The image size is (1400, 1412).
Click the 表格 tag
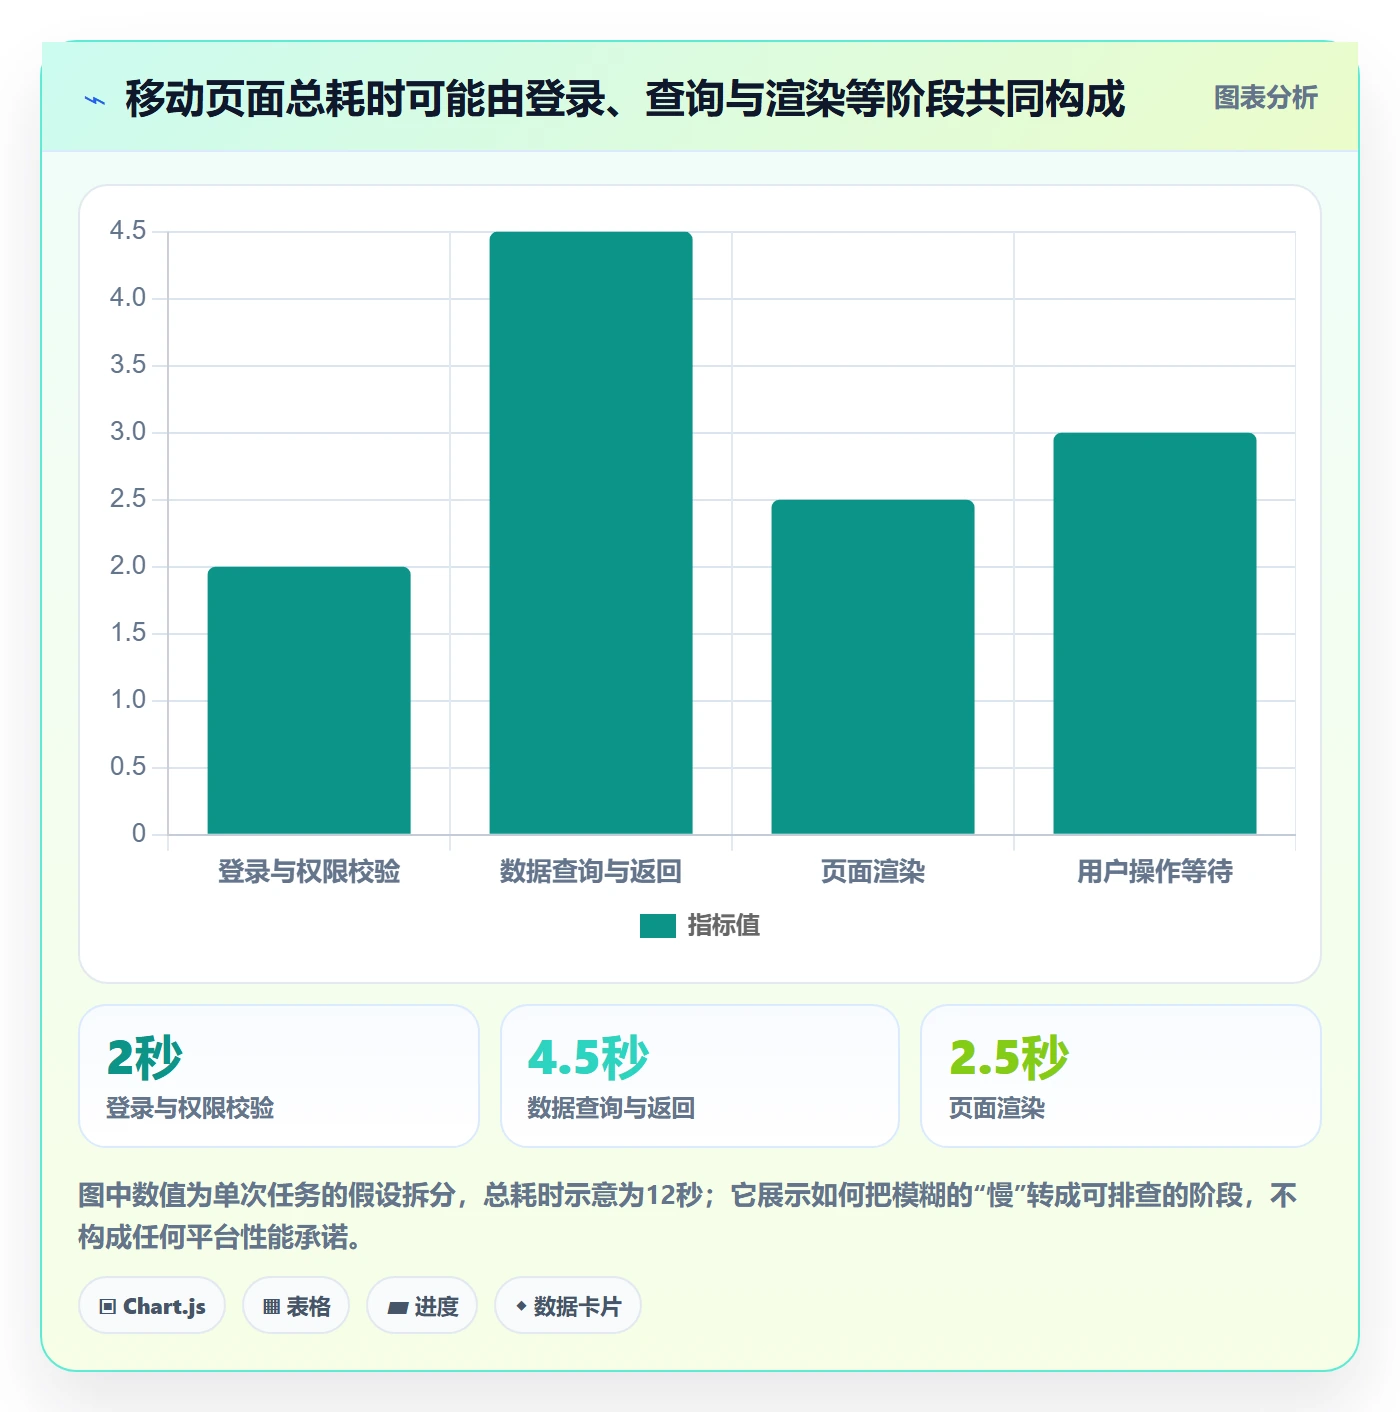296,1306
